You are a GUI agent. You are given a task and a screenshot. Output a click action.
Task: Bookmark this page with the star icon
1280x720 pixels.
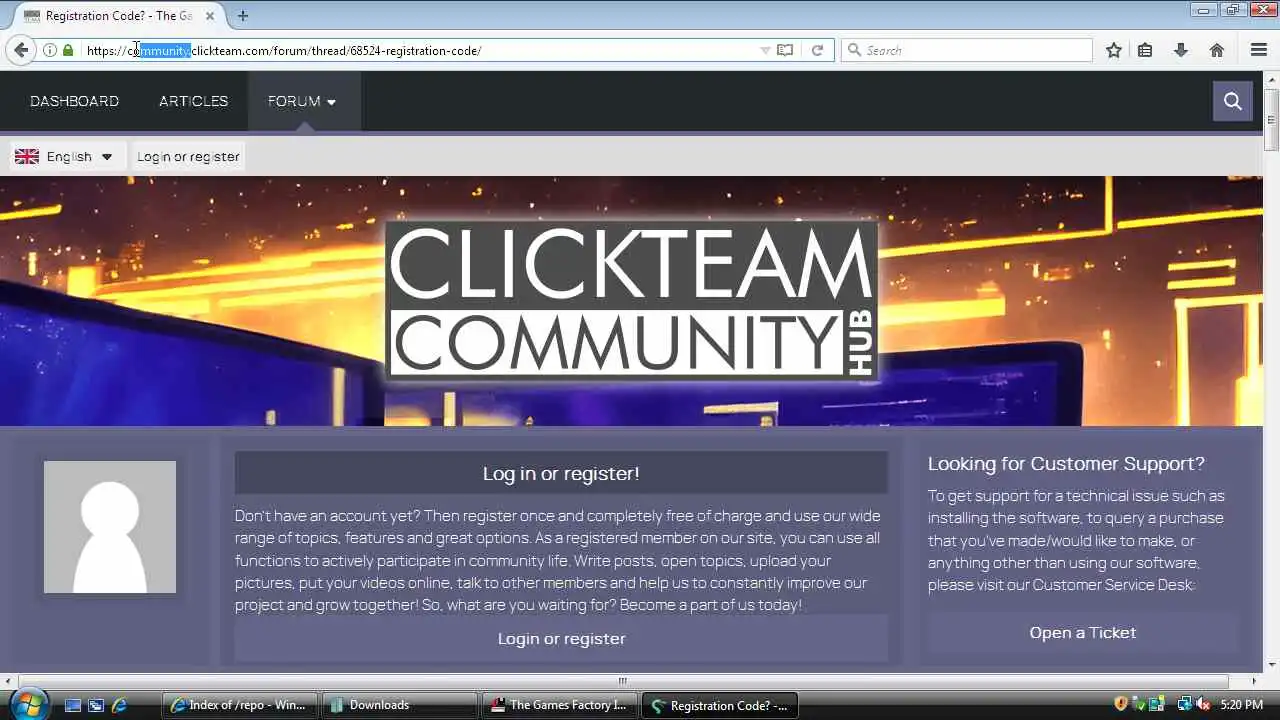[1114, 50]
